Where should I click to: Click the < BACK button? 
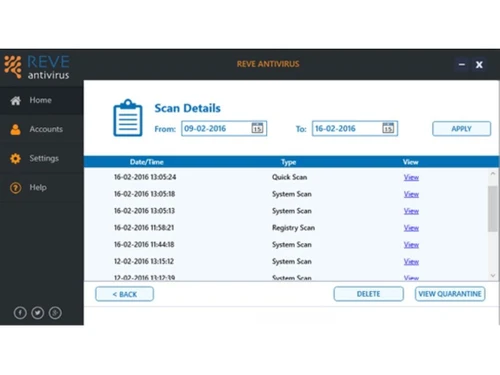point(125,294)
